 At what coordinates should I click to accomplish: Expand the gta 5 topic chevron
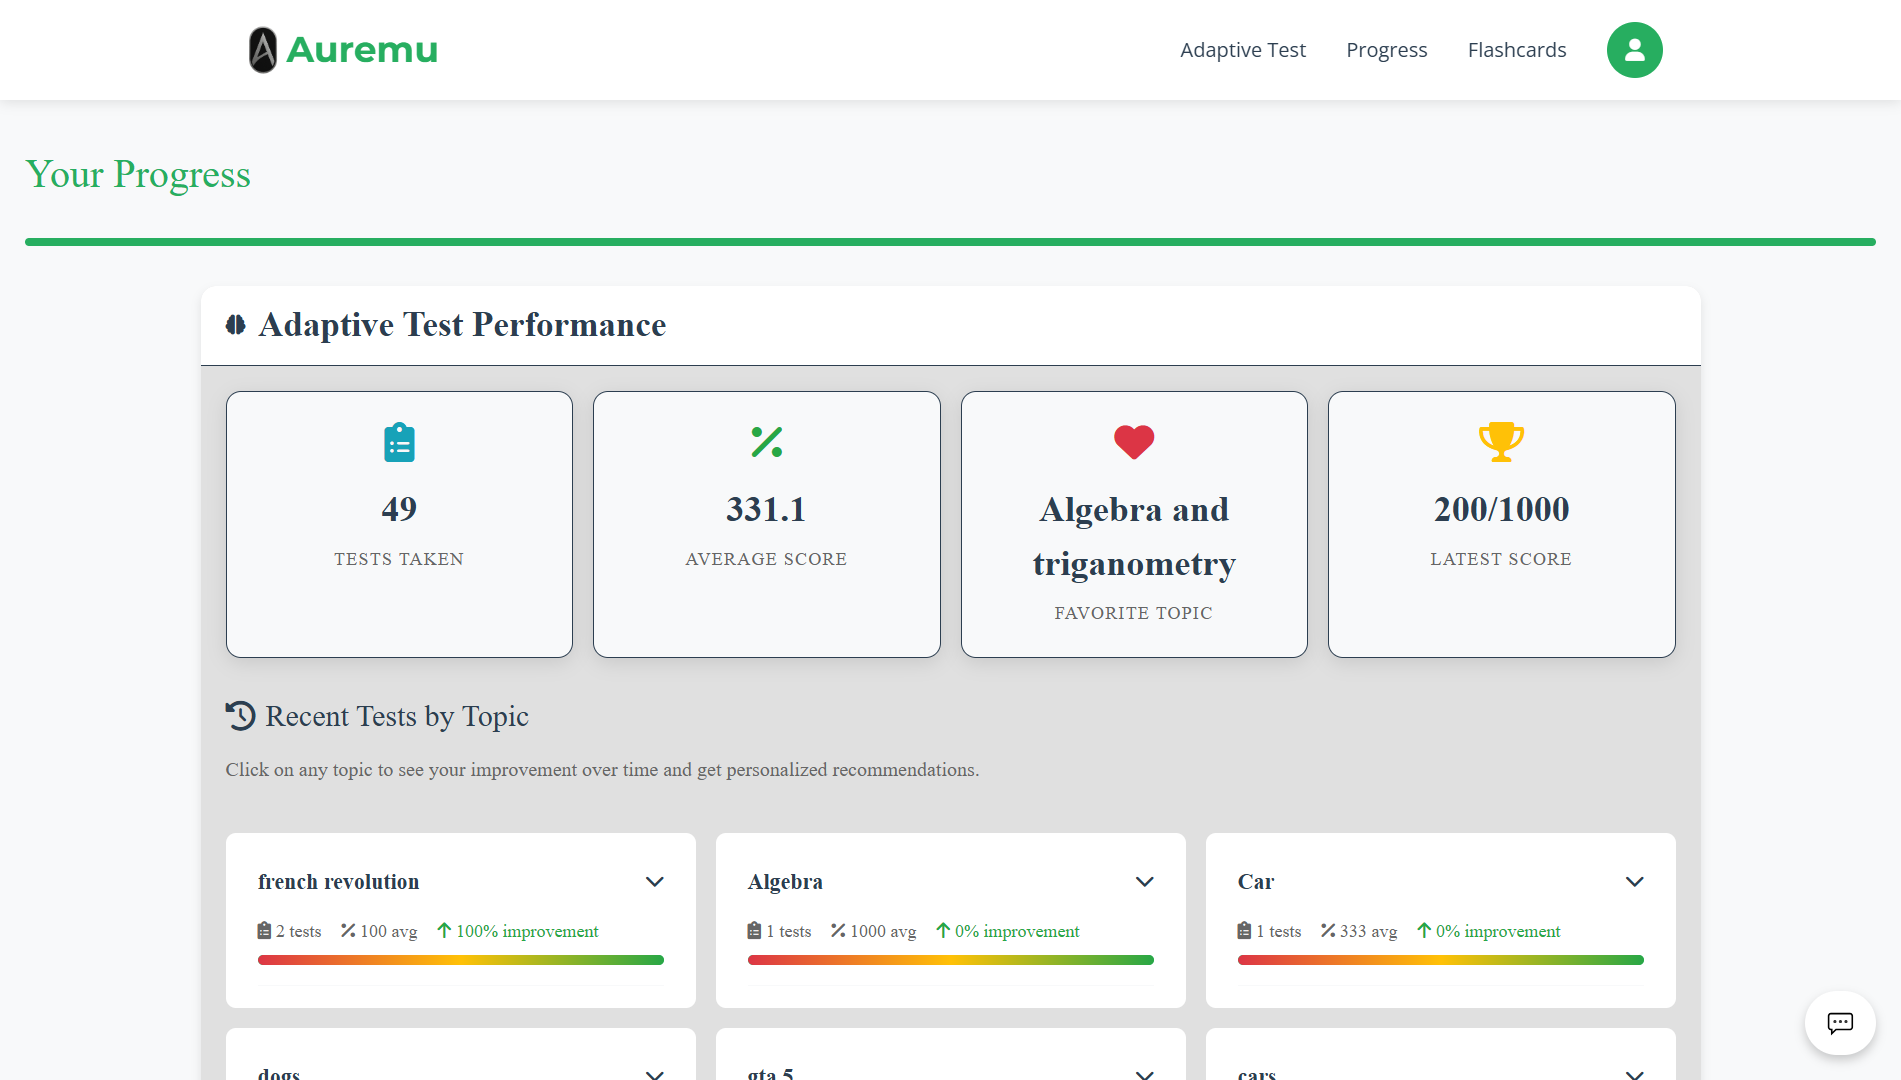click(x=1145, y=1074)
